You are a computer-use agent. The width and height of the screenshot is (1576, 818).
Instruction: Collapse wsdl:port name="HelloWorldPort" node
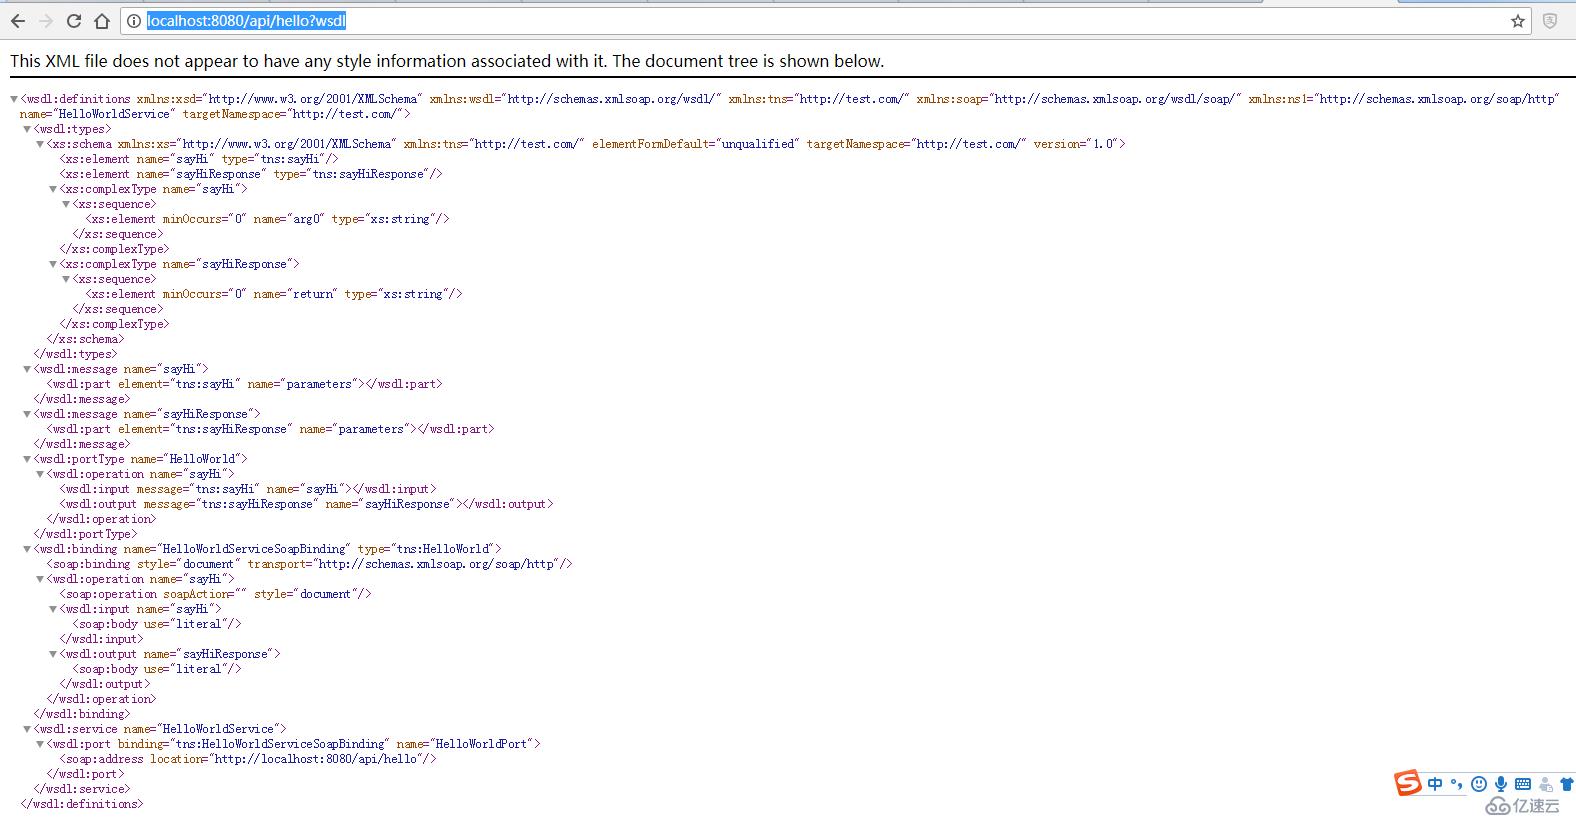[40, 744]
